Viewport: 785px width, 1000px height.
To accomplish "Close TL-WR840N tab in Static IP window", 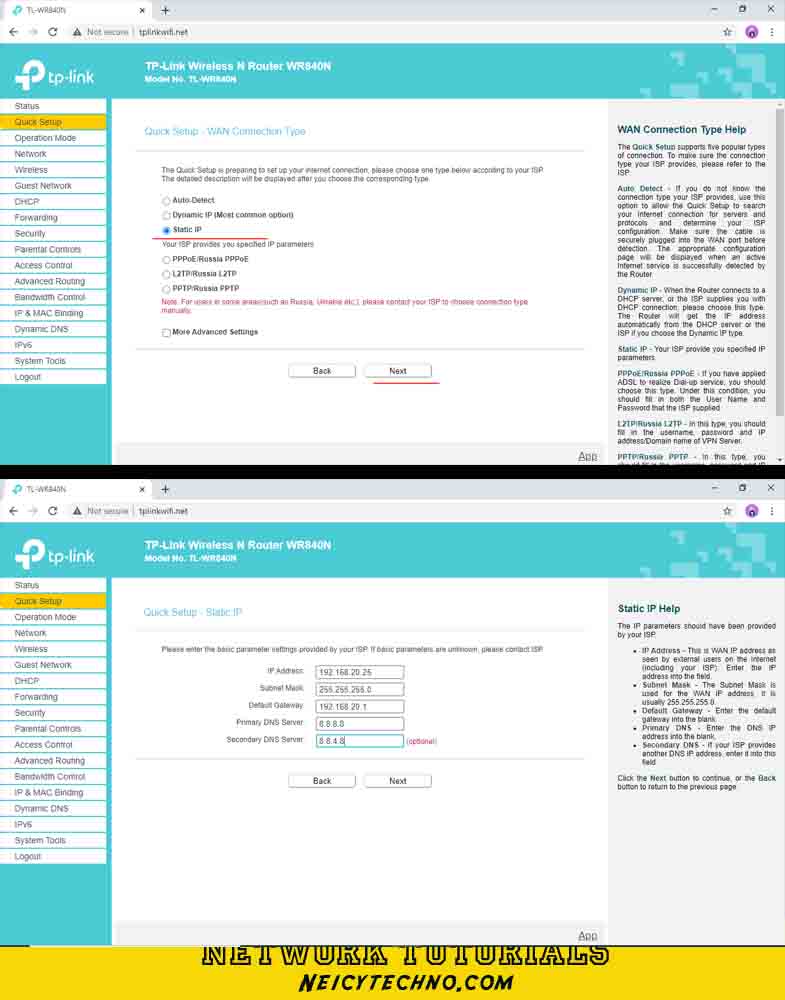I will coord(142,489).
